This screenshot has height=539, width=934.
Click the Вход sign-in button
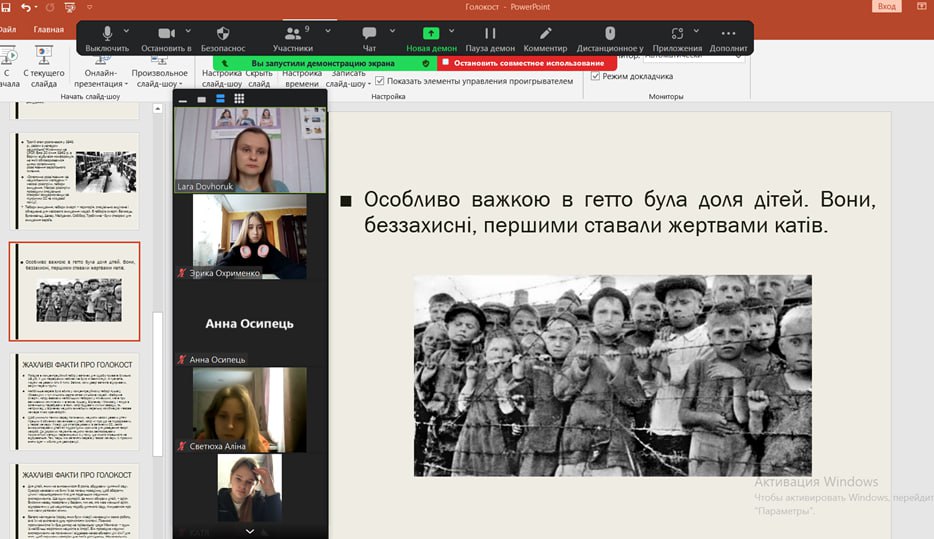pyautogui.click(x=886, y=7)
